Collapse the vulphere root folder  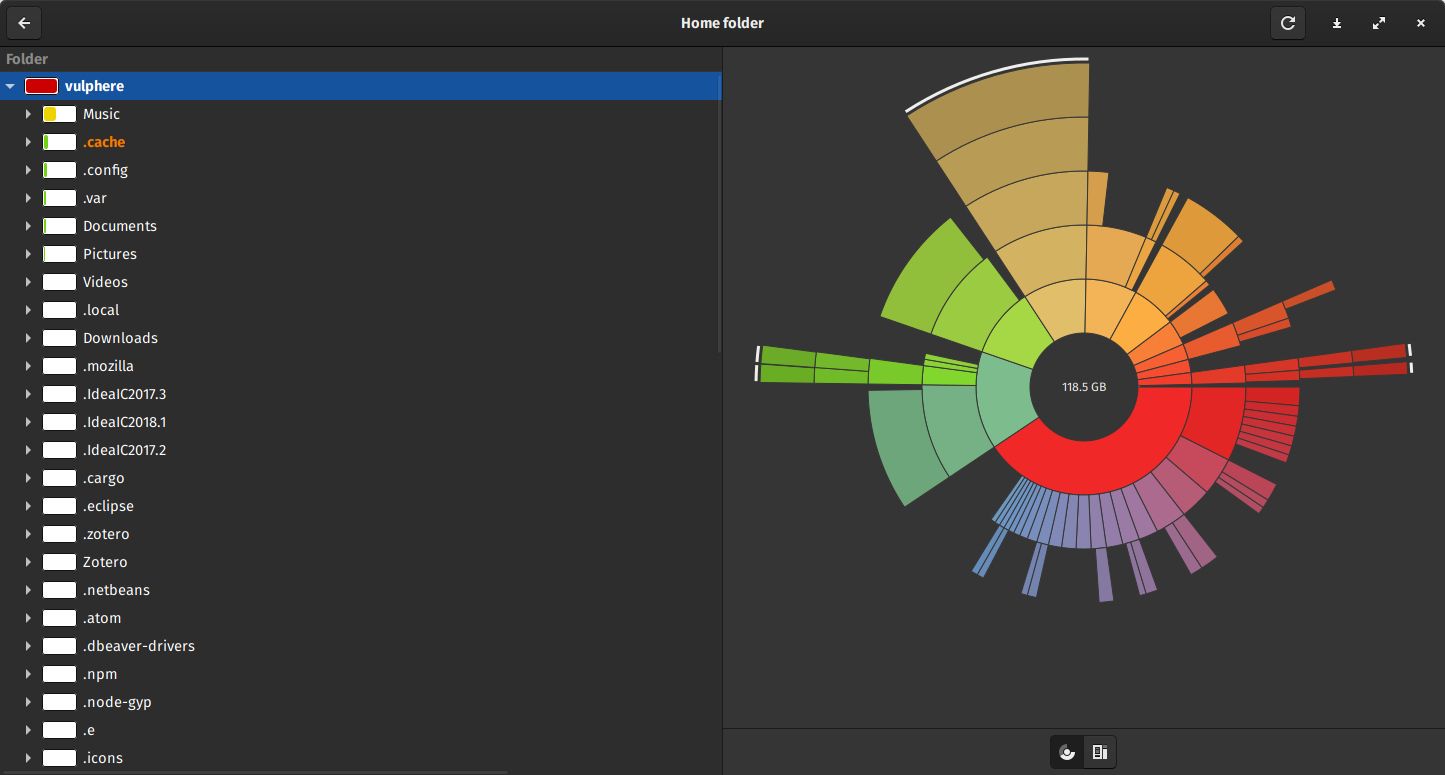10,87
